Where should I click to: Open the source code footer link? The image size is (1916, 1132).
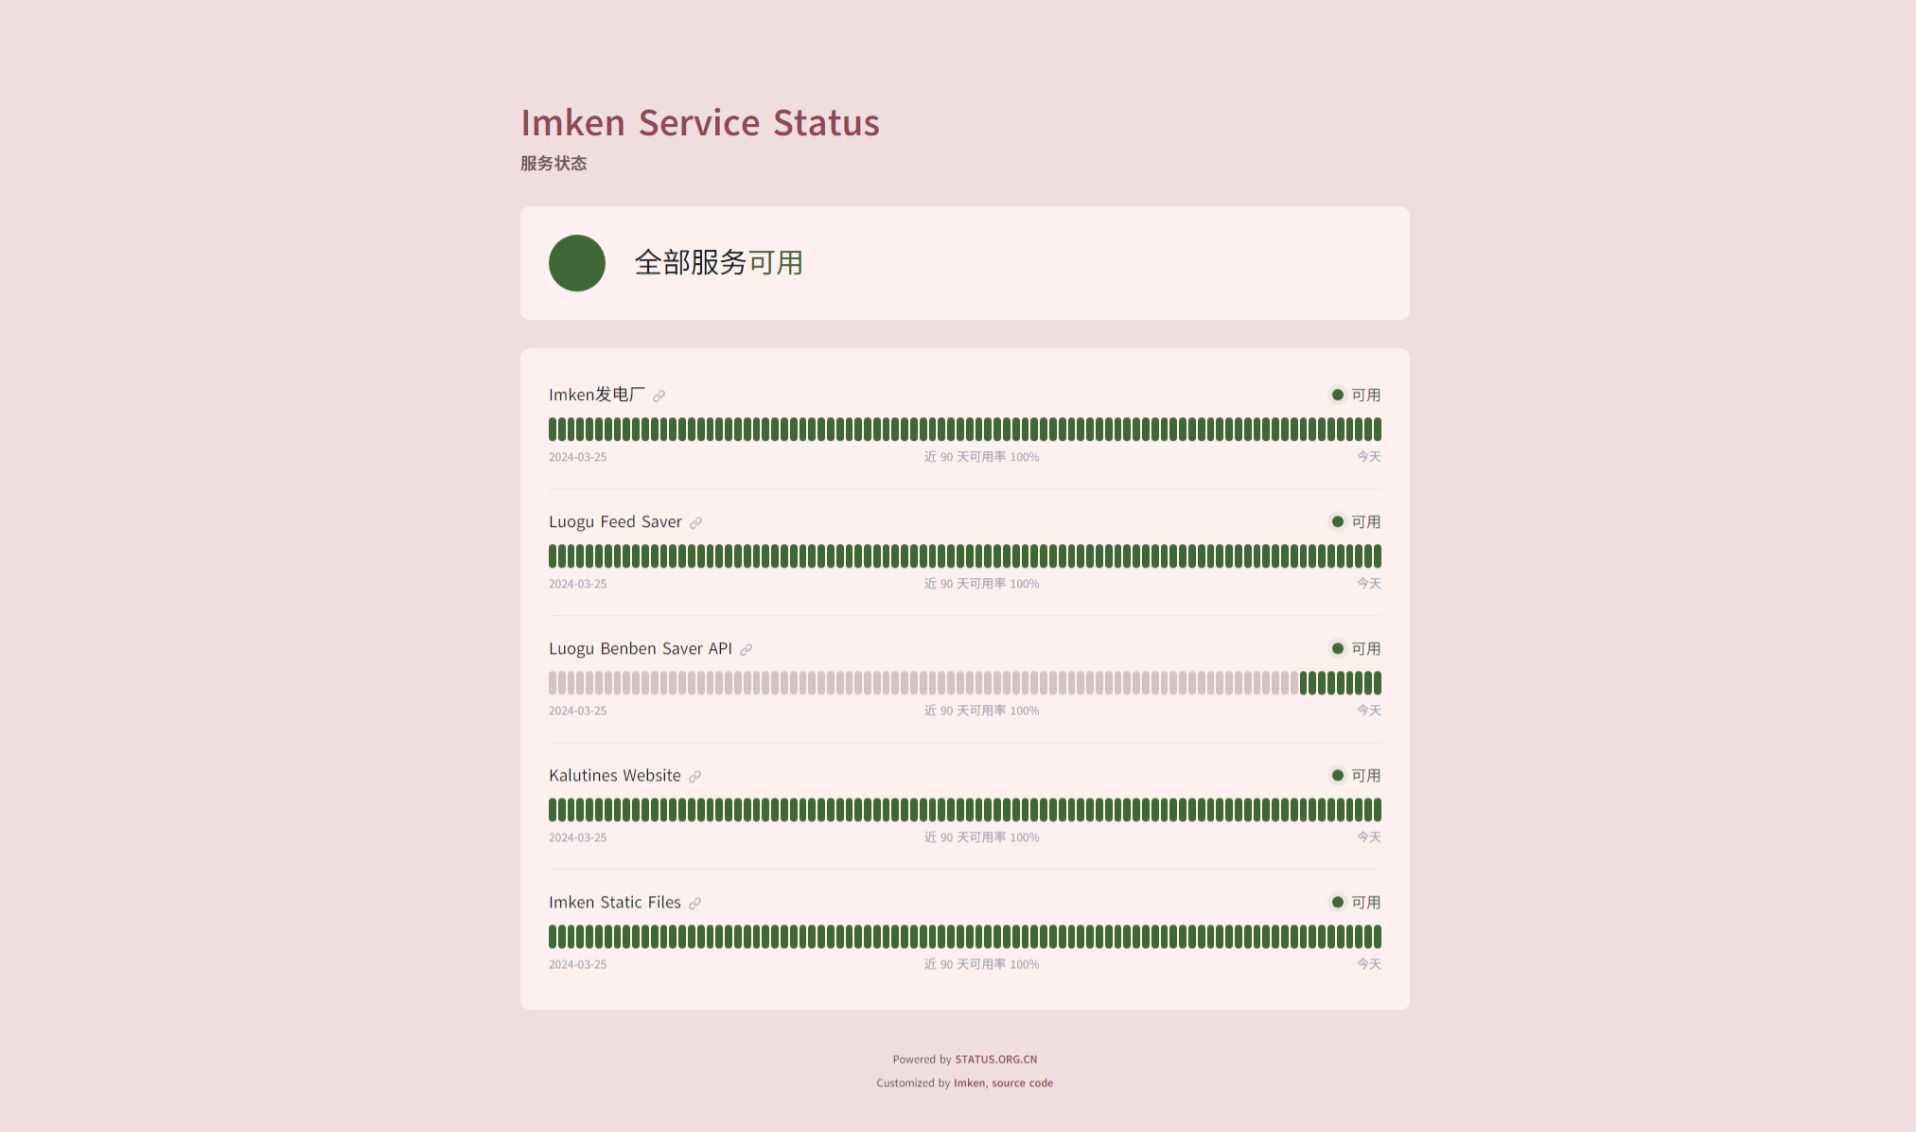tap(1022, 1083)
